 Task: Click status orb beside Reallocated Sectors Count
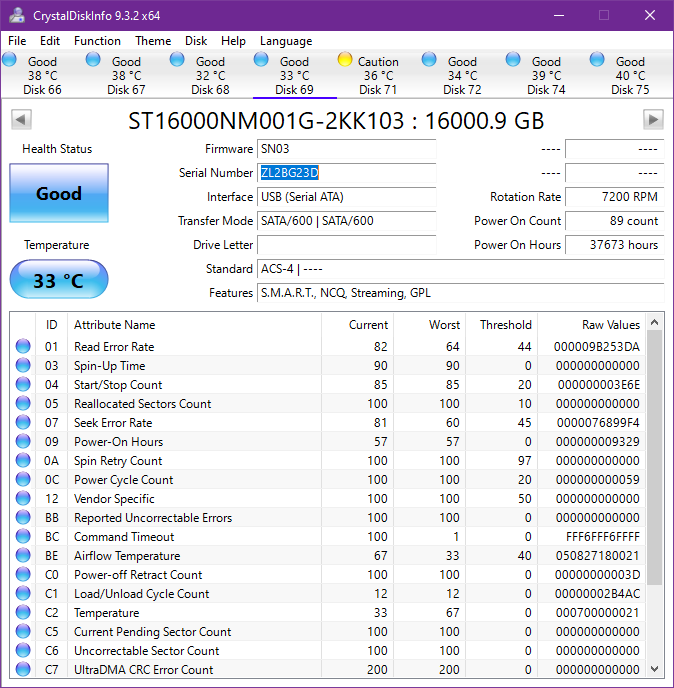(23, 404)
